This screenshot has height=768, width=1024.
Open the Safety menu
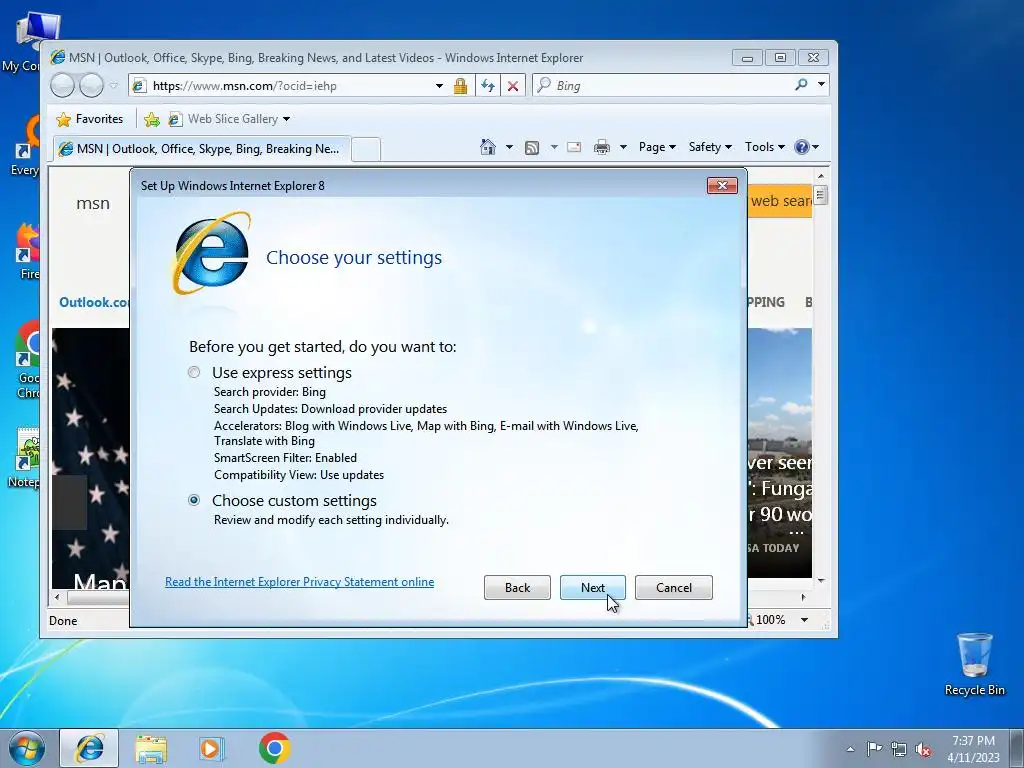click(x=711, y=147)
